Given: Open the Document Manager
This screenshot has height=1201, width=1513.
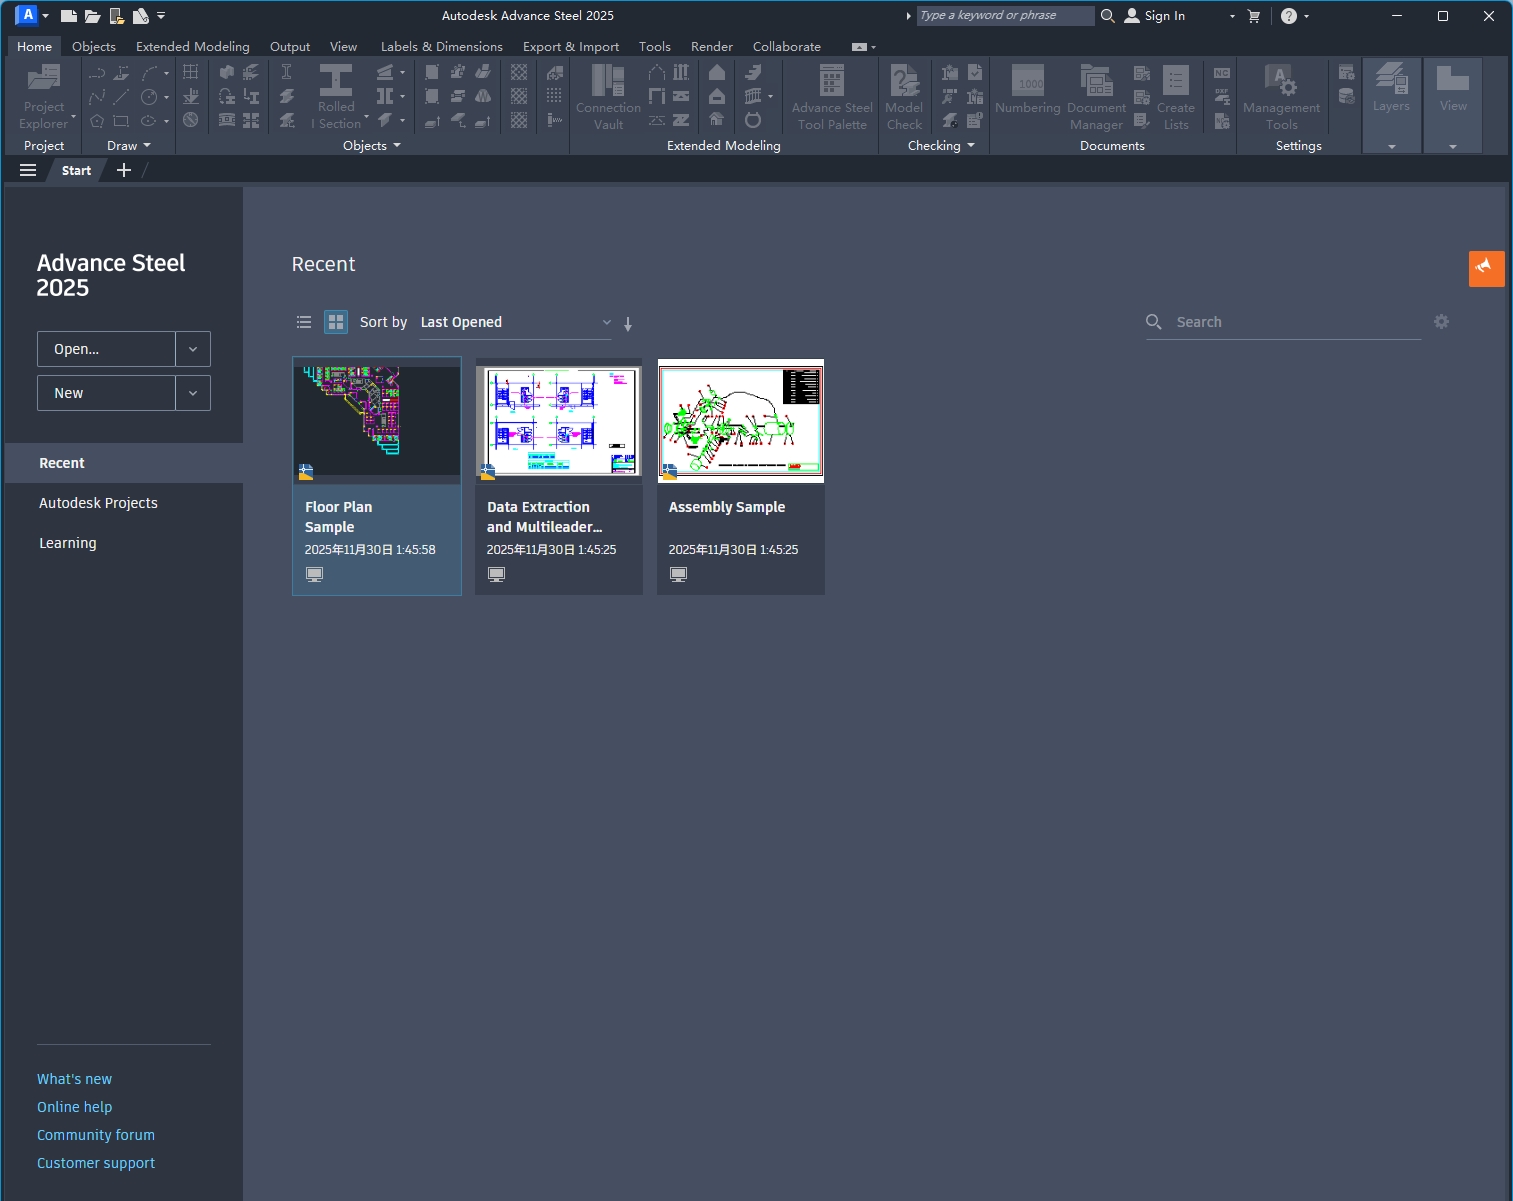Looking at the screenshot, I should click(1096, 82).
